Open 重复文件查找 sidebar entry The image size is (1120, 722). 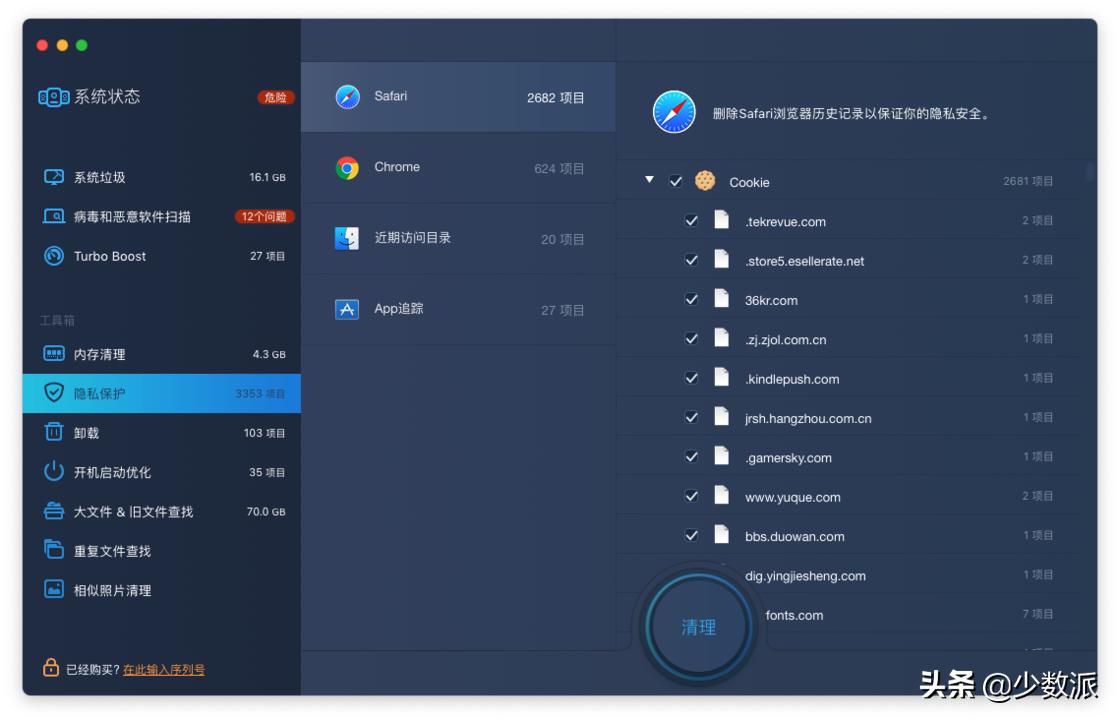[161, 551]
